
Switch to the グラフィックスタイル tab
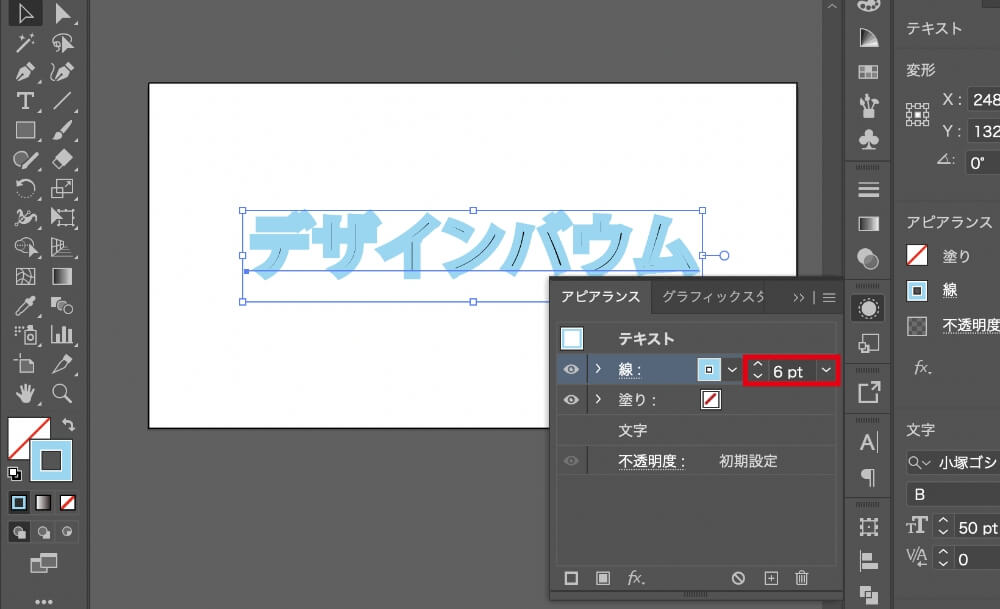pos(713,297)
